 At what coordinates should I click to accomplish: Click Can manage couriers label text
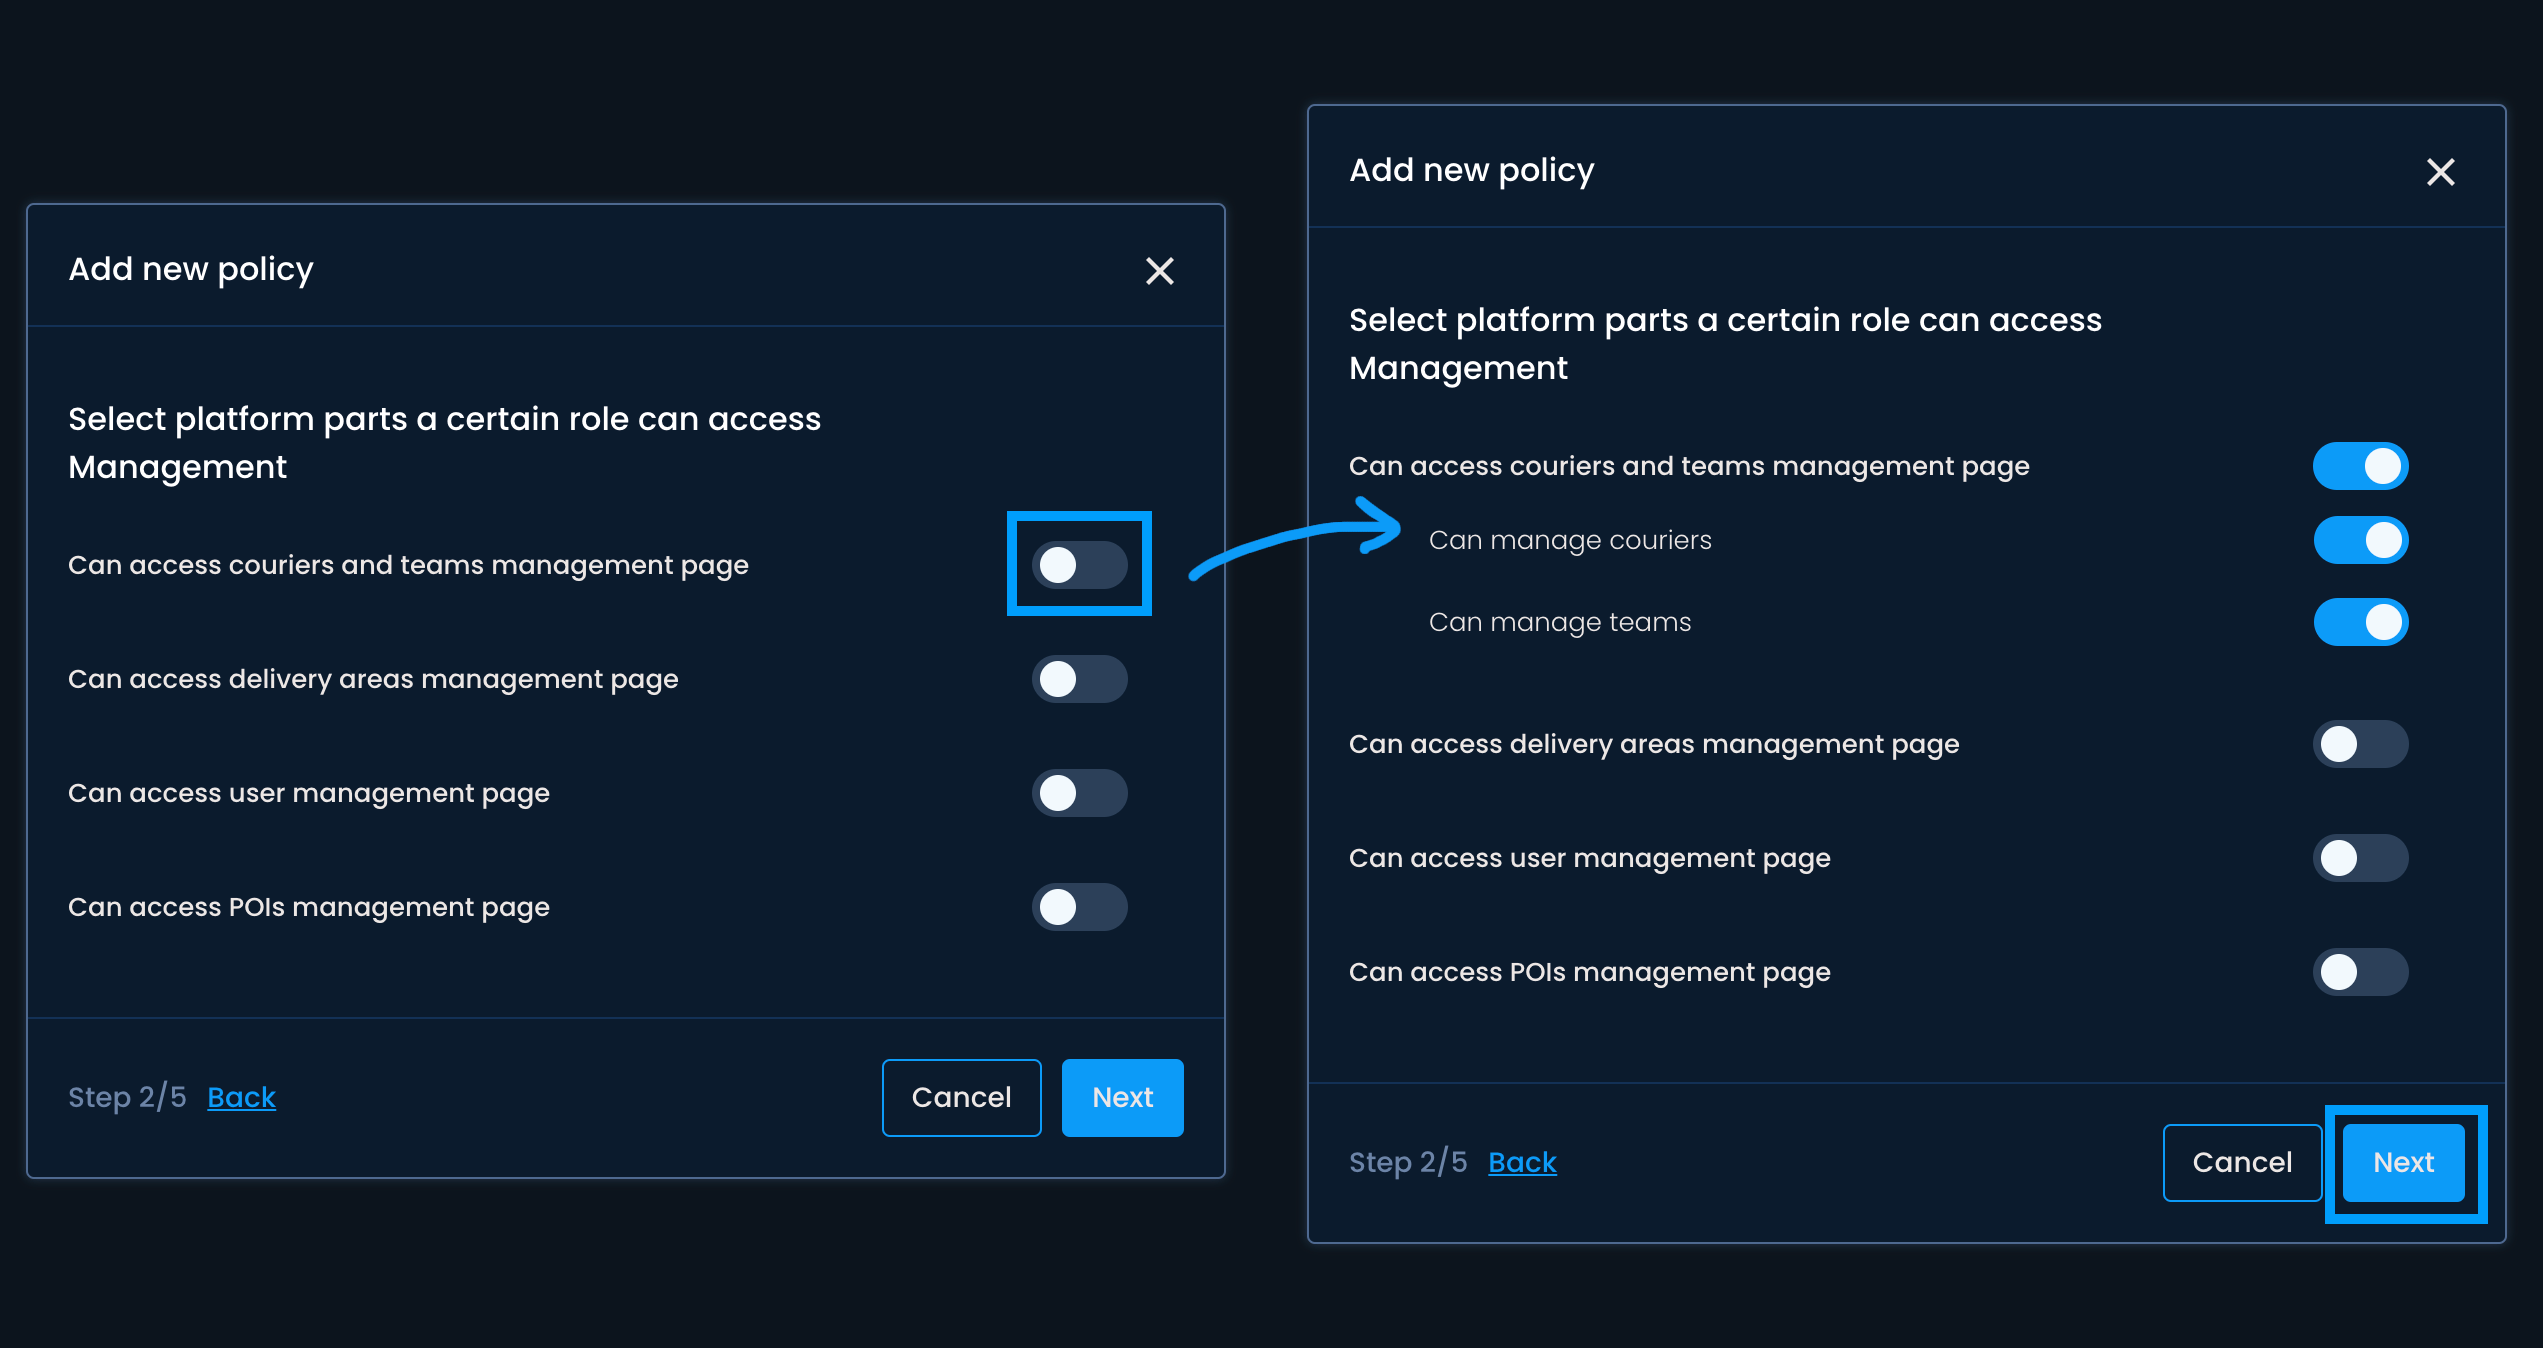pyautogui.click(x=1570, y=540)
